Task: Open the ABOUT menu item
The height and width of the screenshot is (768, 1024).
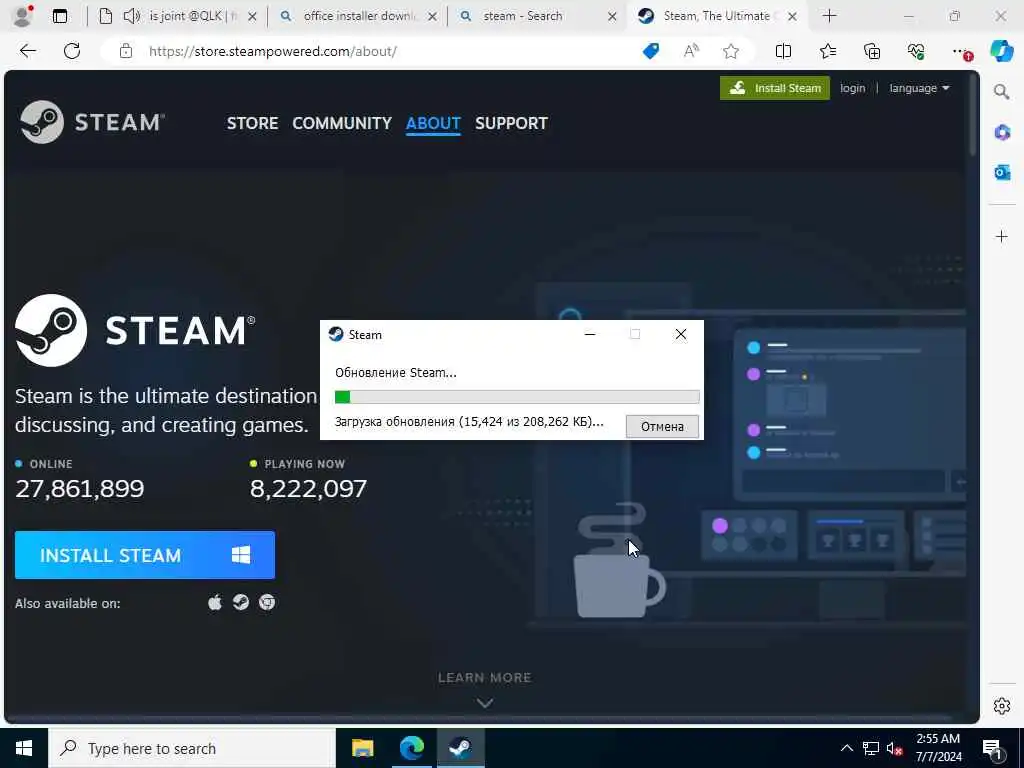Action: pyautogui.click(x=433, y=123)
